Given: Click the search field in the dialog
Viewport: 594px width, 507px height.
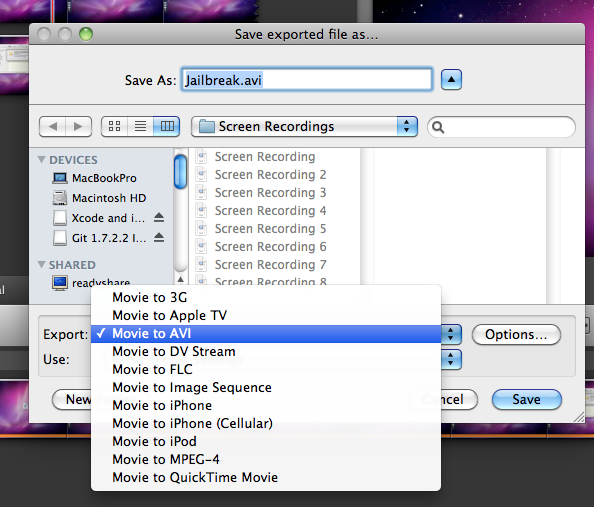Looking at the screenshot, I should pyautogui.click(x=501, y=127).
